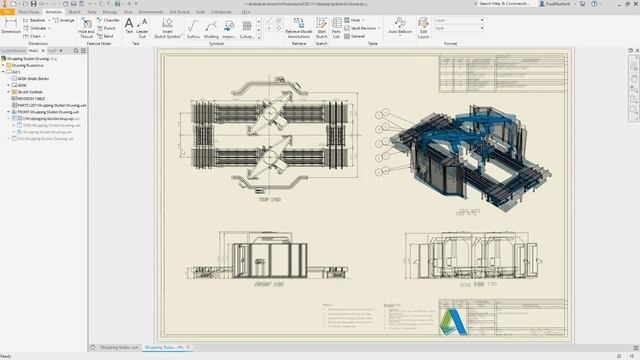Choose the Baseline dimension tool
Viewport: 640px width, 360px height.
pos(34,20)
